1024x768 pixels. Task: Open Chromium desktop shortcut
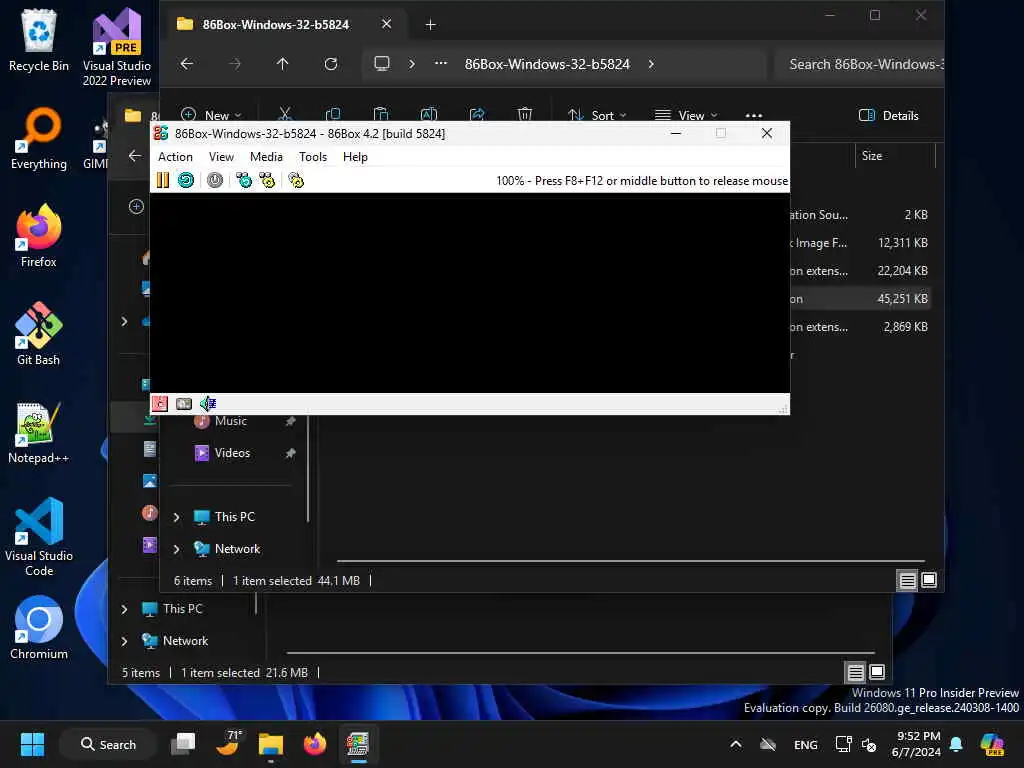coord(39,628)
